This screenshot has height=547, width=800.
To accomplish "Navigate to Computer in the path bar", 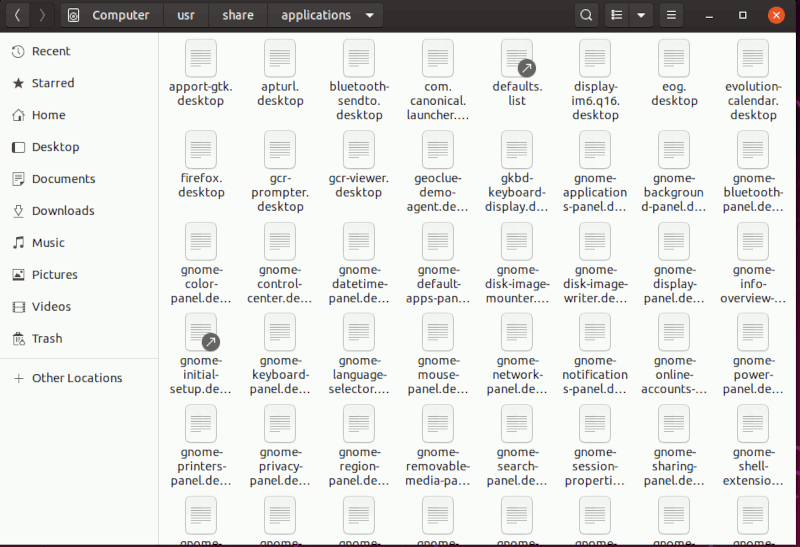I will coord(112,15).
